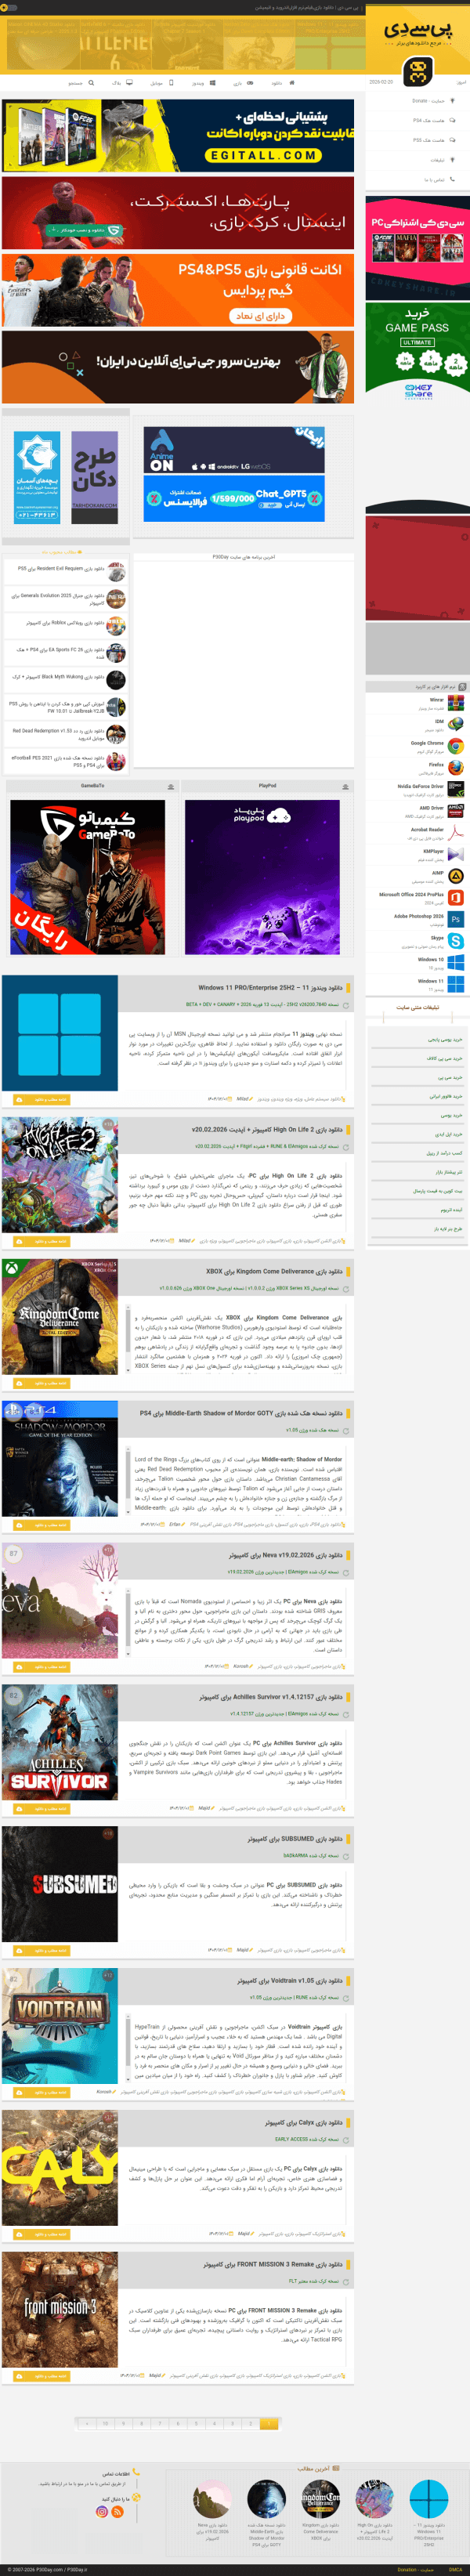Open the Microsoft Office 2024 icon
The width and height of the screenshot is (470, 2576).
(x=455, y=897)
